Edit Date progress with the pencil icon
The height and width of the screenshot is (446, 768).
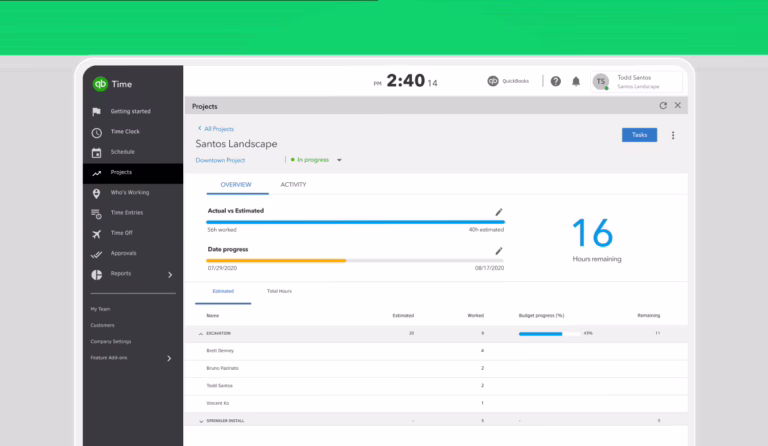click(499, 250)
